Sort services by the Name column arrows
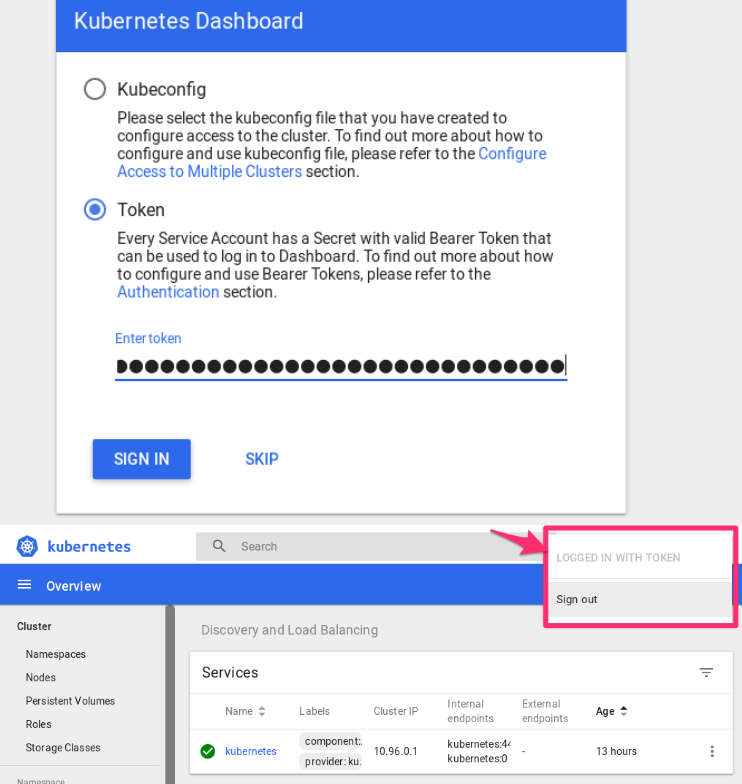This screenshot has width=742, height=784. 262,711
